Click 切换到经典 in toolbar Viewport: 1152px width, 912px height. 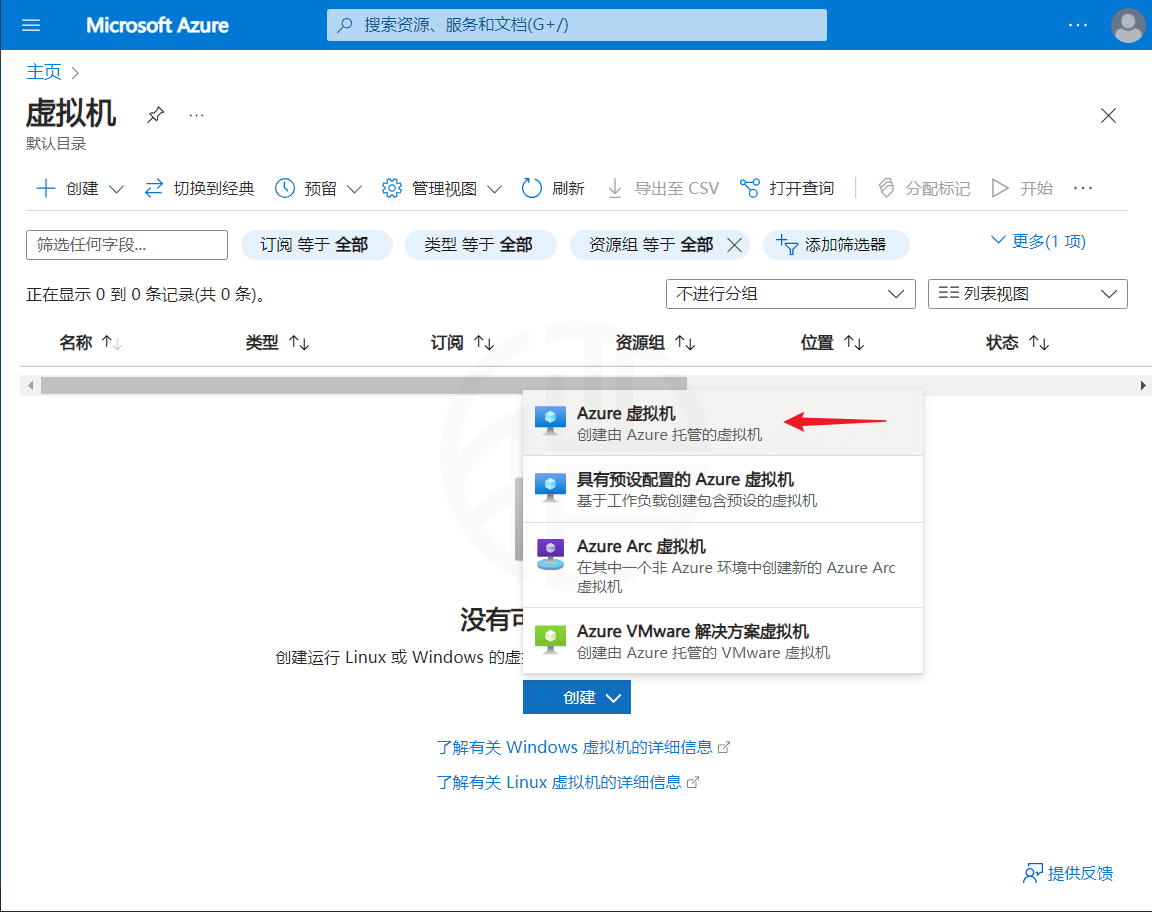coord(200,189)
